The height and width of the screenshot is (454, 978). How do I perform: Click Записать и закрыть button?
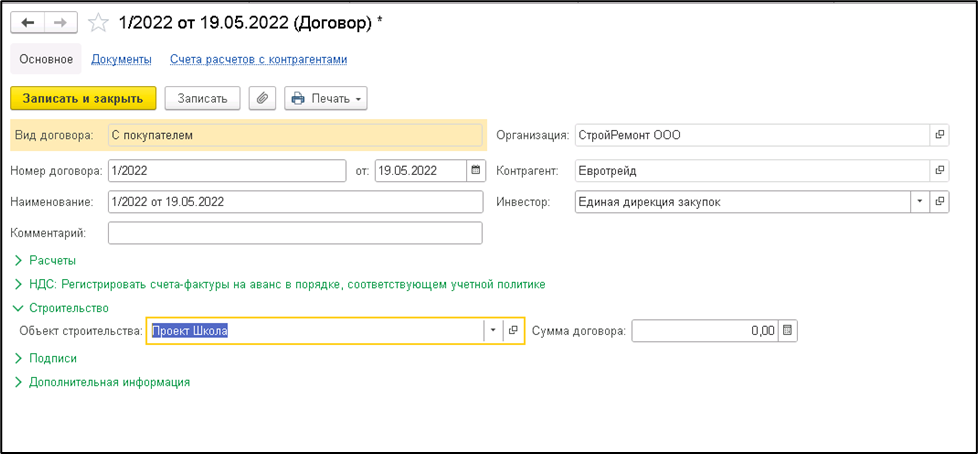83,98
